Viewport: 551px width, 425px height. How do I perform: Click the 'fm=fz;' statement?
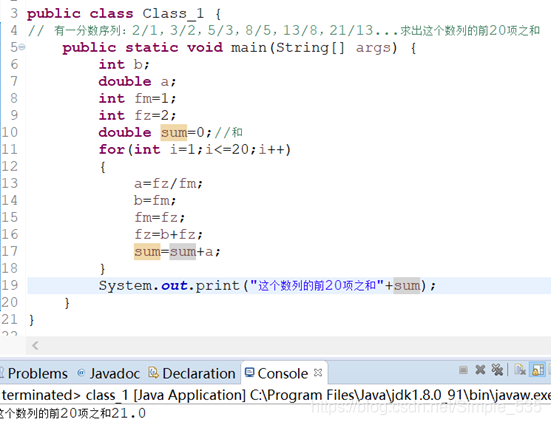(159, 218)
